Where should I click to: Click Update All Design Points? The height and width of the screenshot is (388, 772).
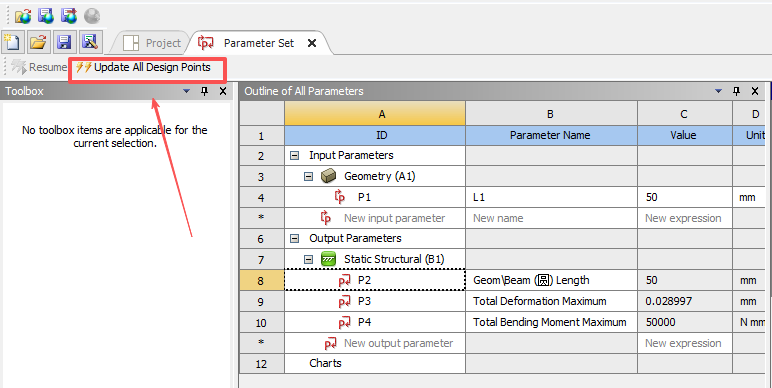tap(143, 67)
